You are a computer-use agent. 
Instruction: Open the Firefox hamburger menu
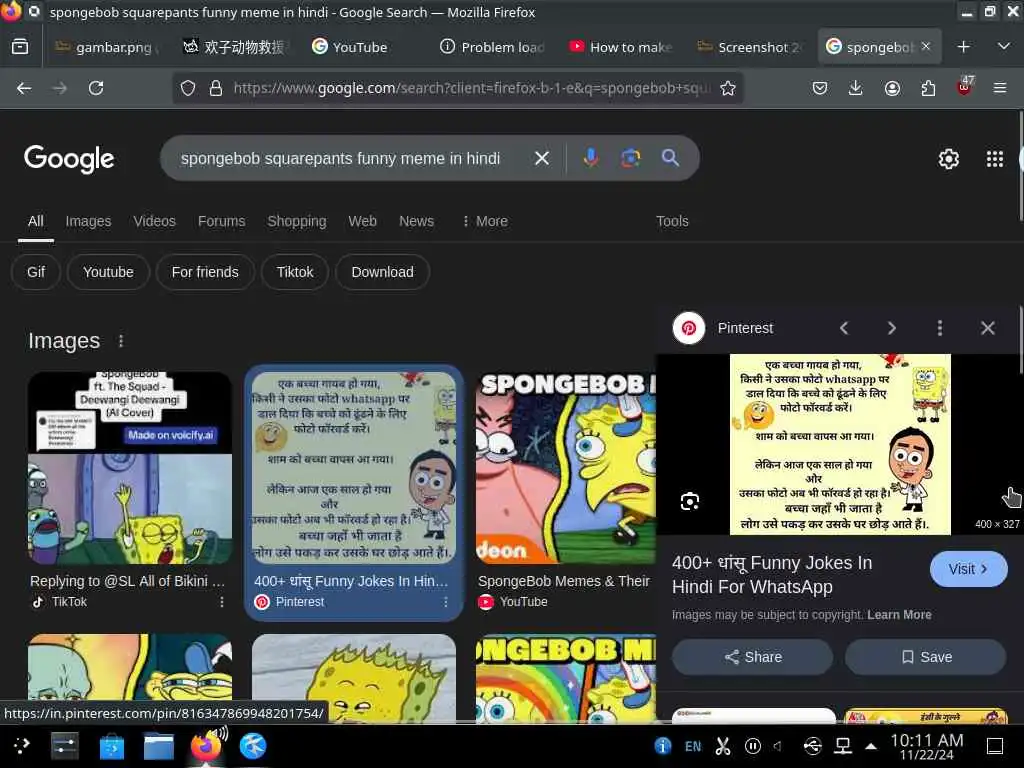[x=1000, y=88]
